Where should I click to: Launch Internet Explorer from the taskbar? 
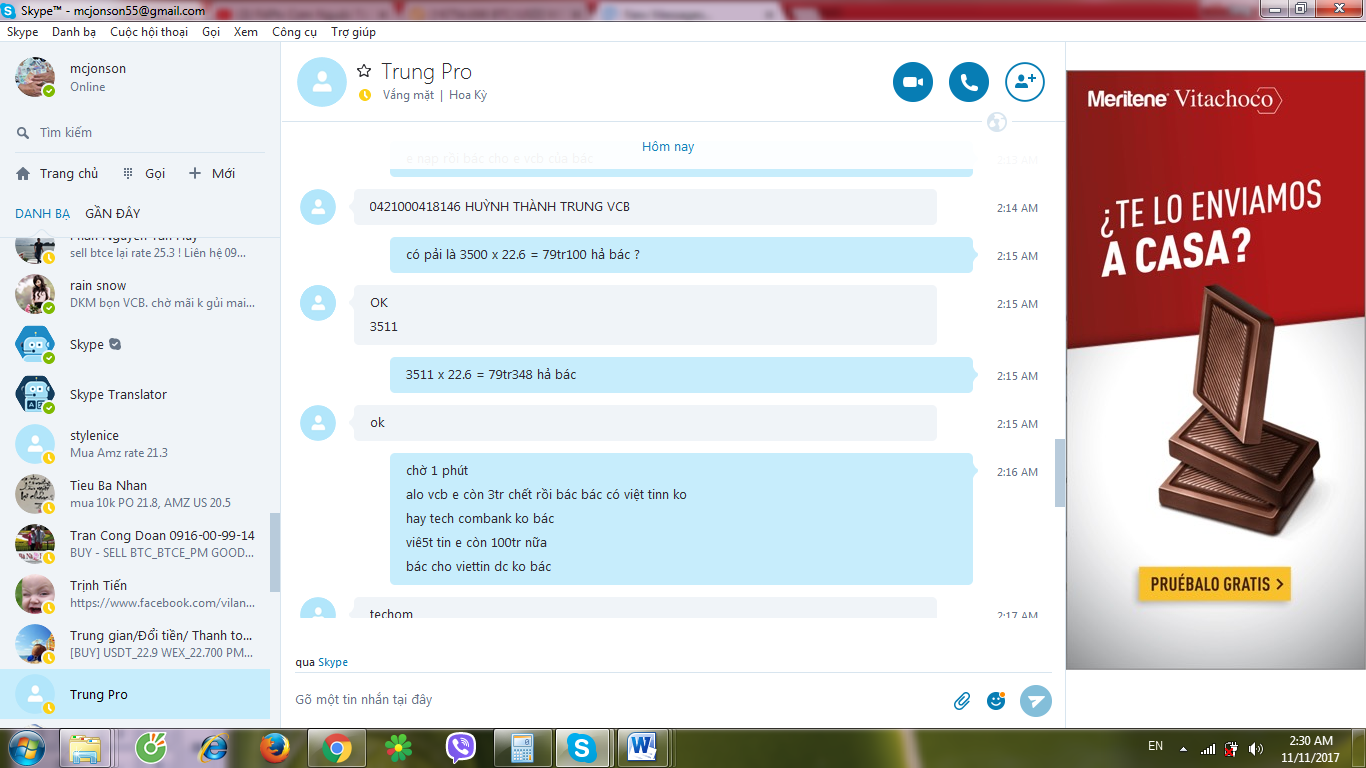point(213,747)
